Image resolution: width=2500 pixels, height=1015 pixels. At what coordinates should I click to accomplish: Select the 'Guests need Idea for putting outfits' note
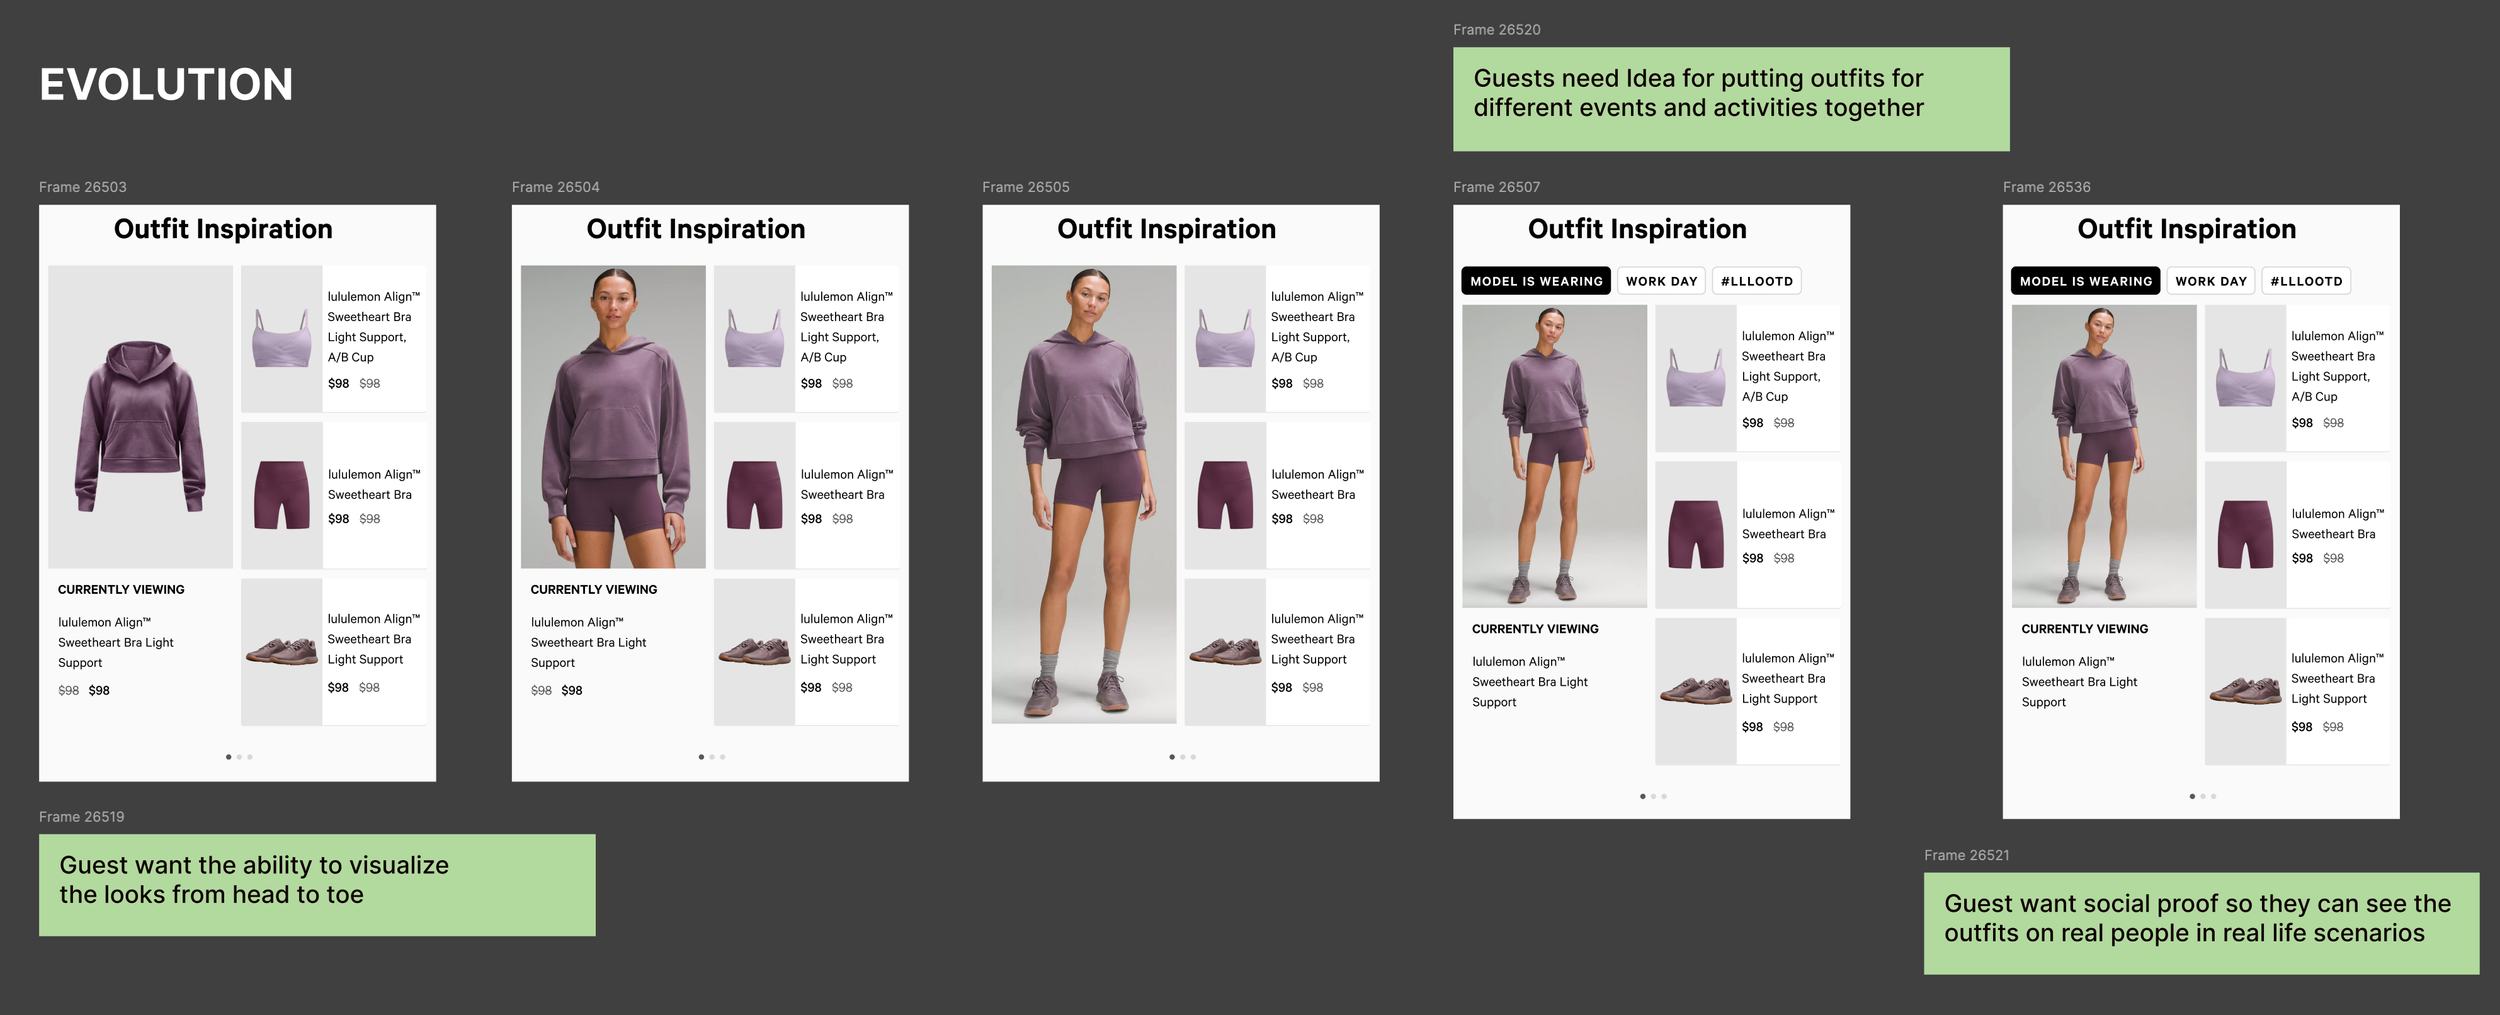pyautogui.click(x=1731, y=99)
